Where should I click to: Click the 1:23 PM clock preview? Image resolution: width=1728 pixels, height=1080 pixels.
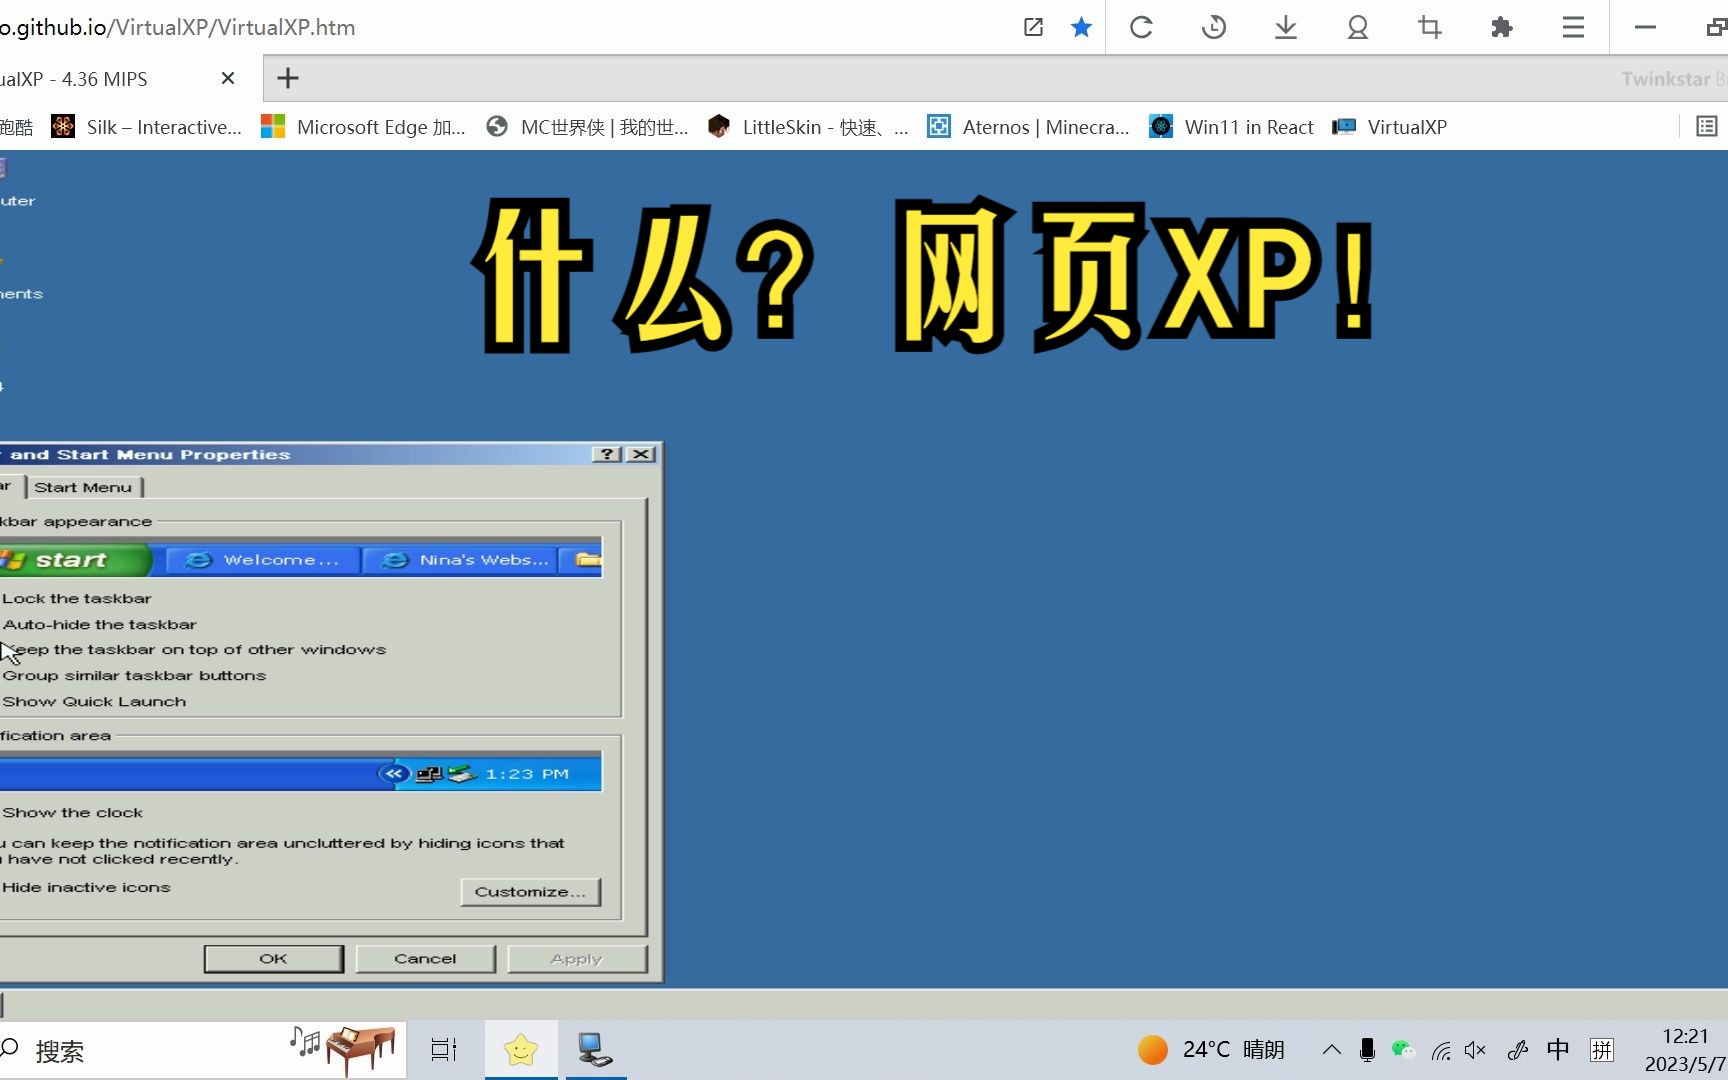click(527, 773)
